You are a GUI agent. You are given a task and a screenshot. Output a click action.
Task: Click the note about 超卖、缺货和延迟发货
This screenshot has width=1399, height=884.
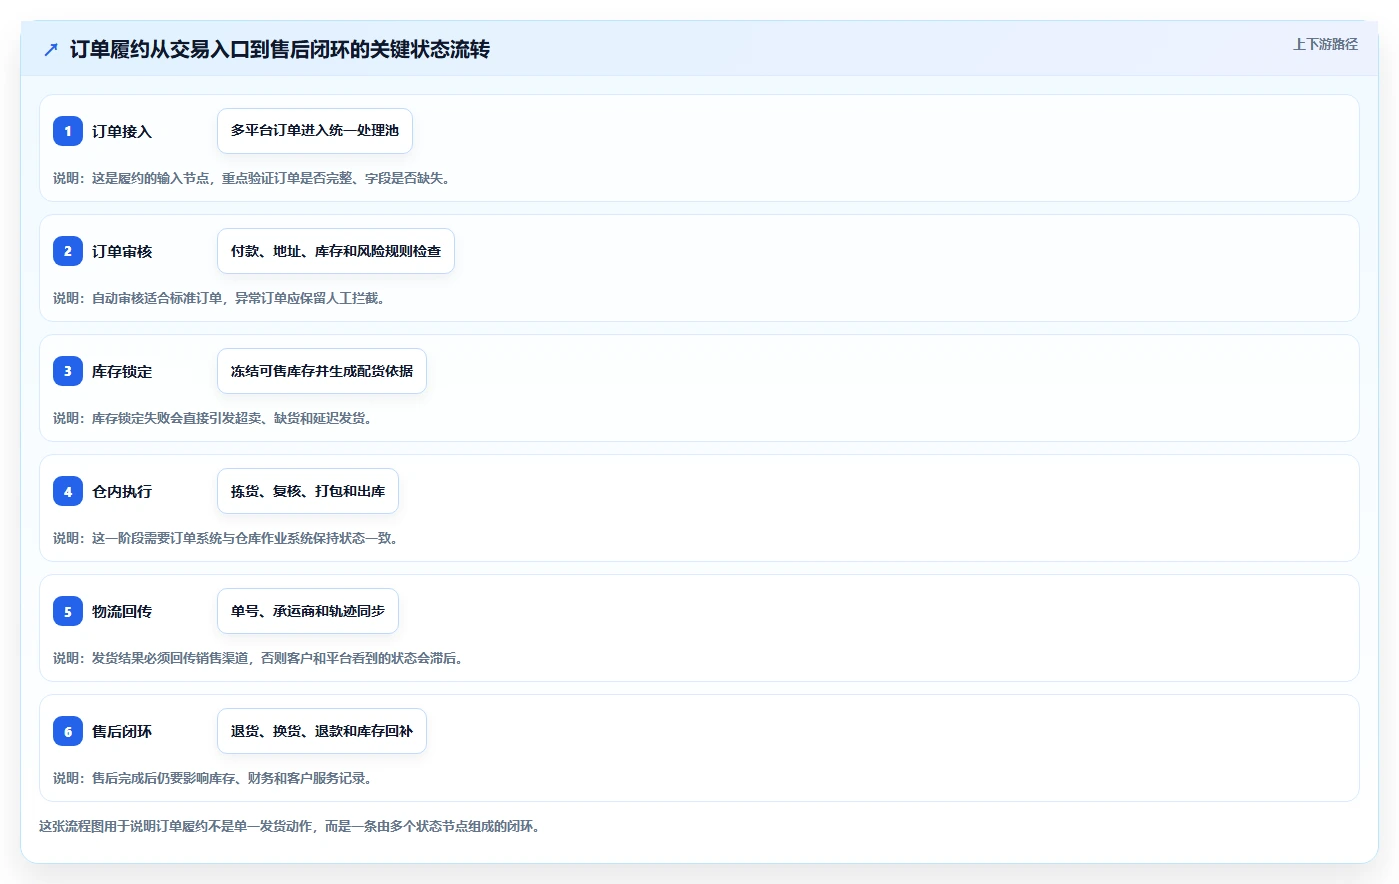[x=215, y=418]
